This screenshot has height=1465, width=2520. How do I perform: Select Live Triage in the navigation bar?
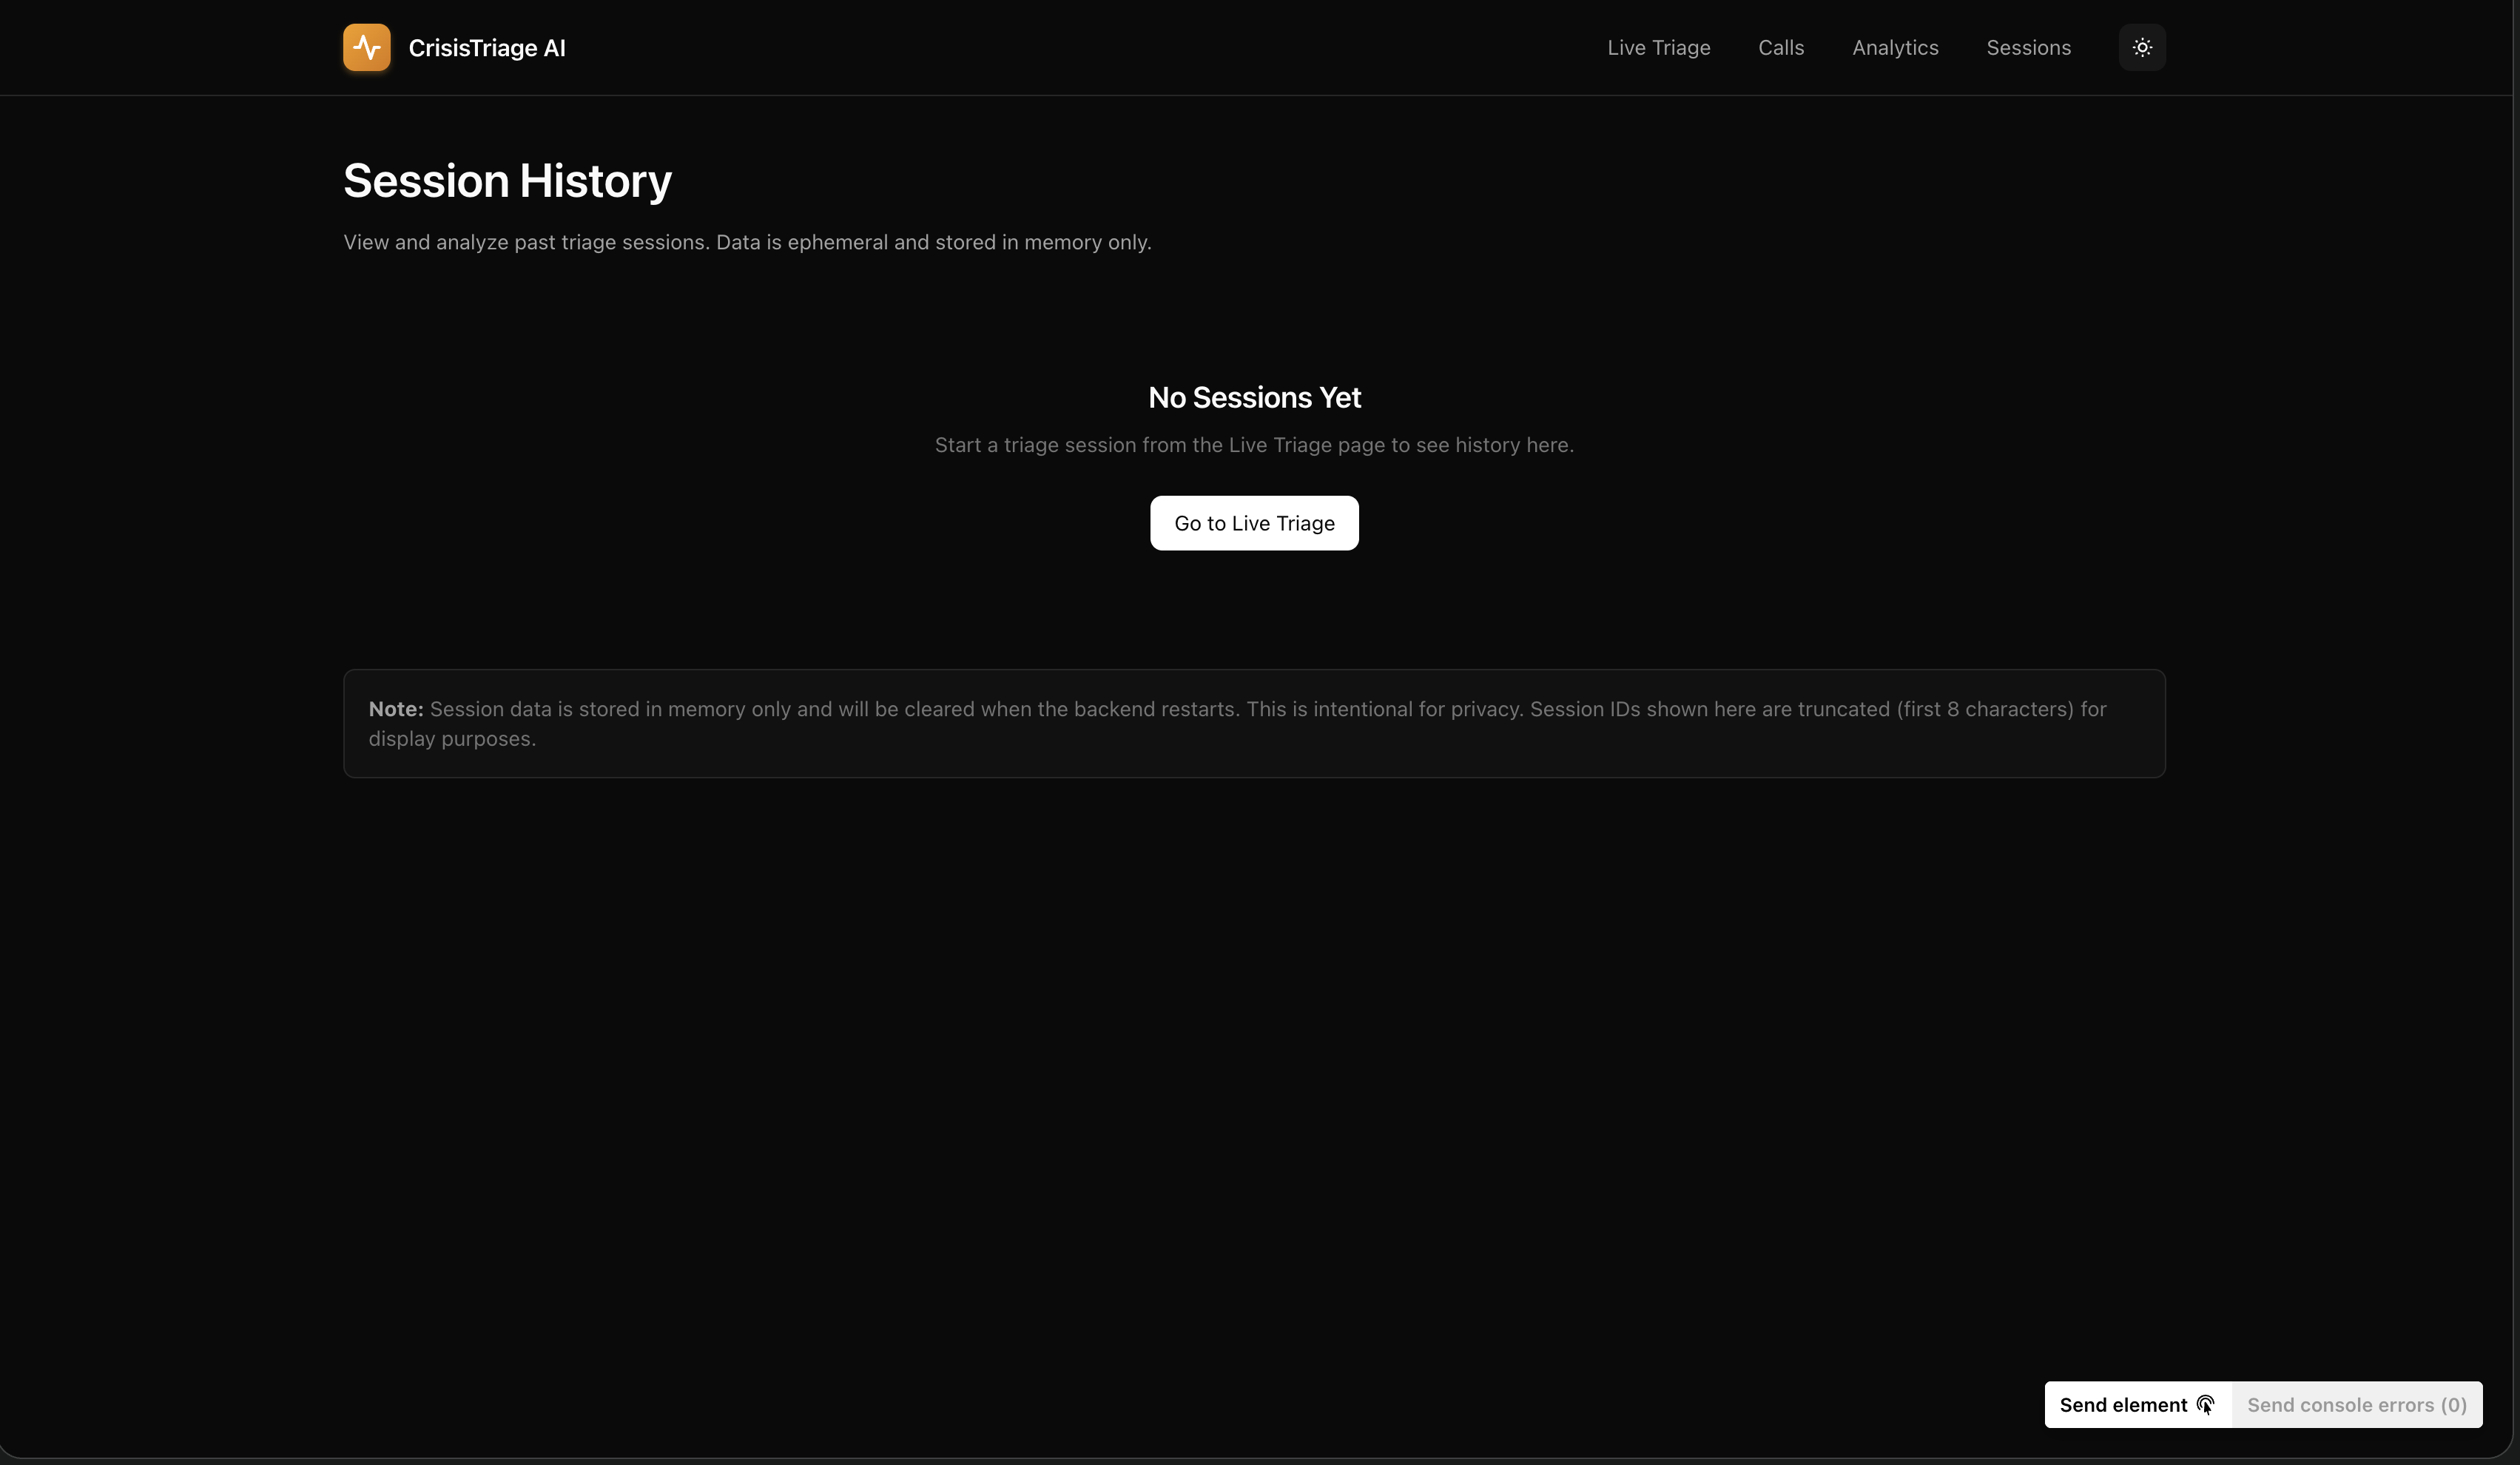(1658, 47)
